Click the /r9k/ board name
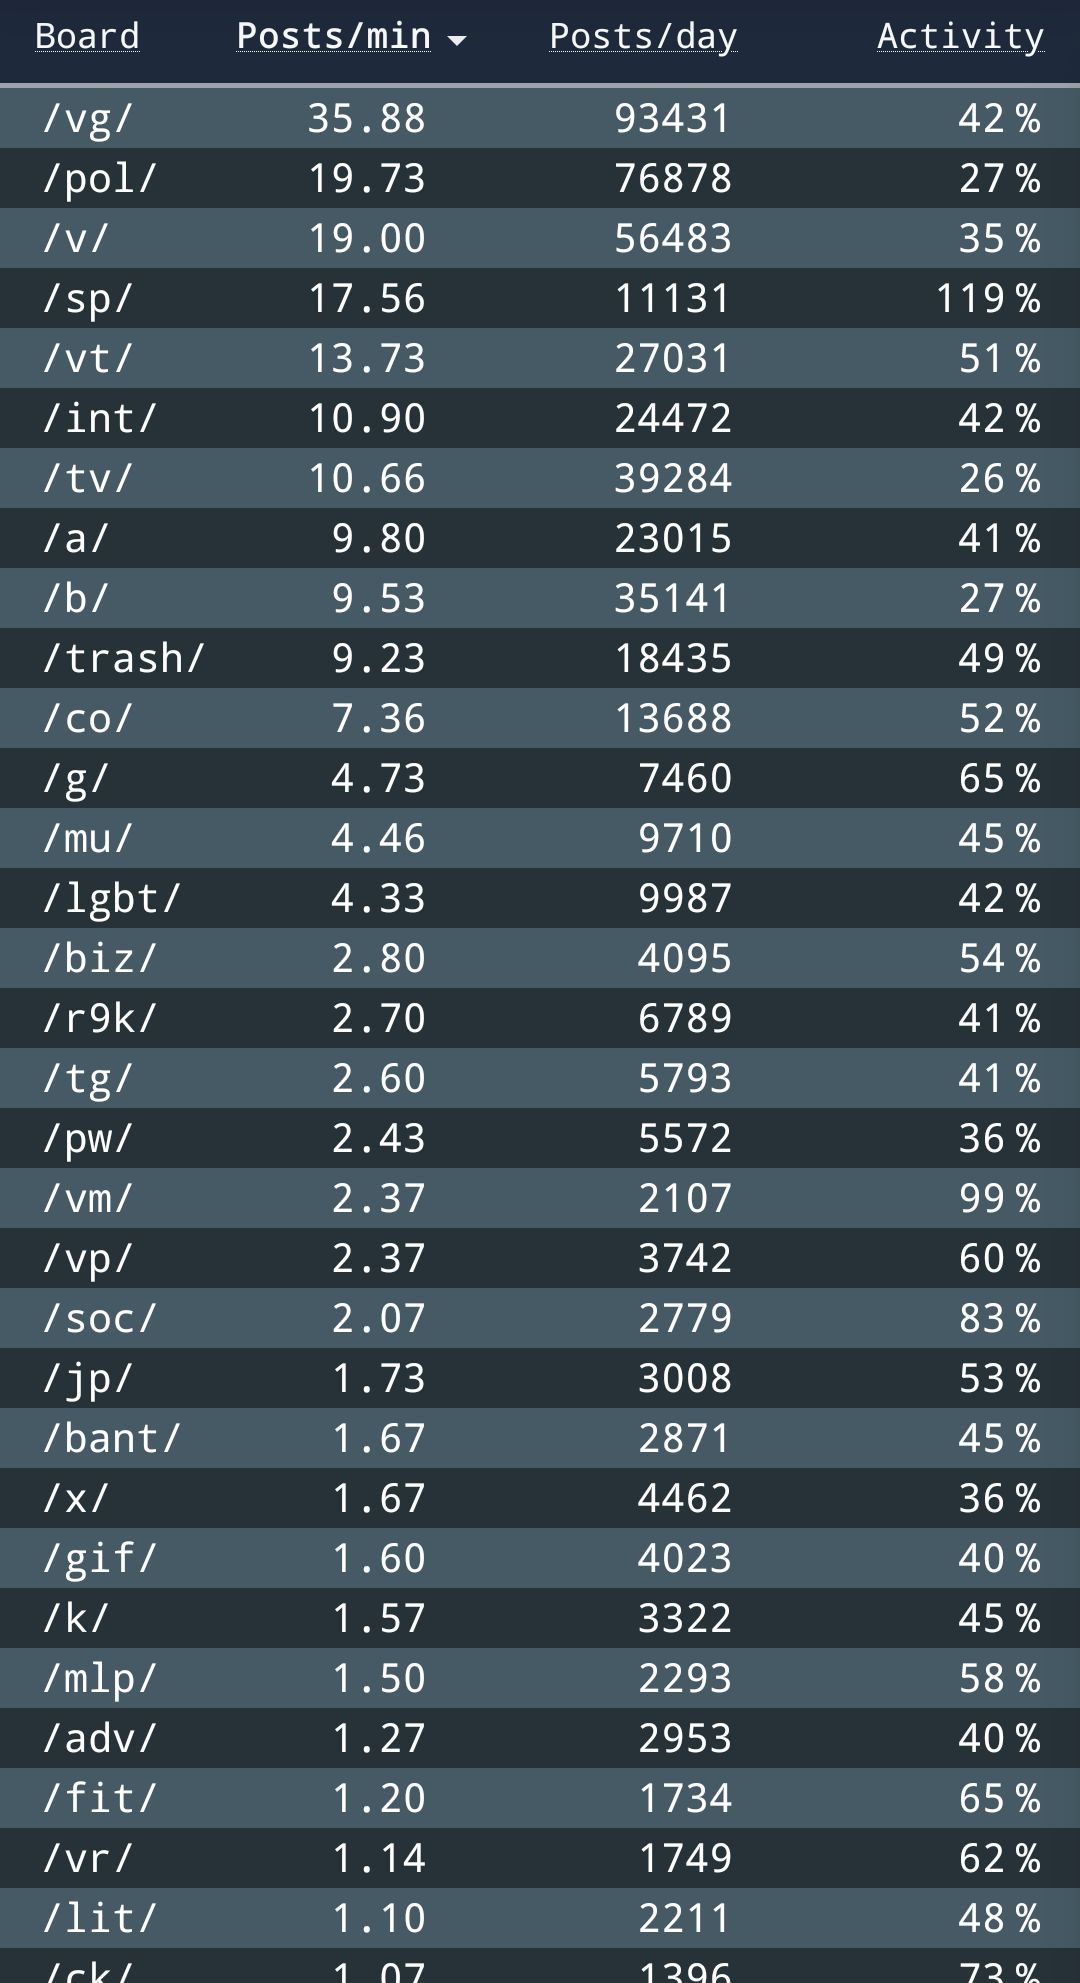The width and height of the screenshot is (1080, 1983). [99, 1019]
